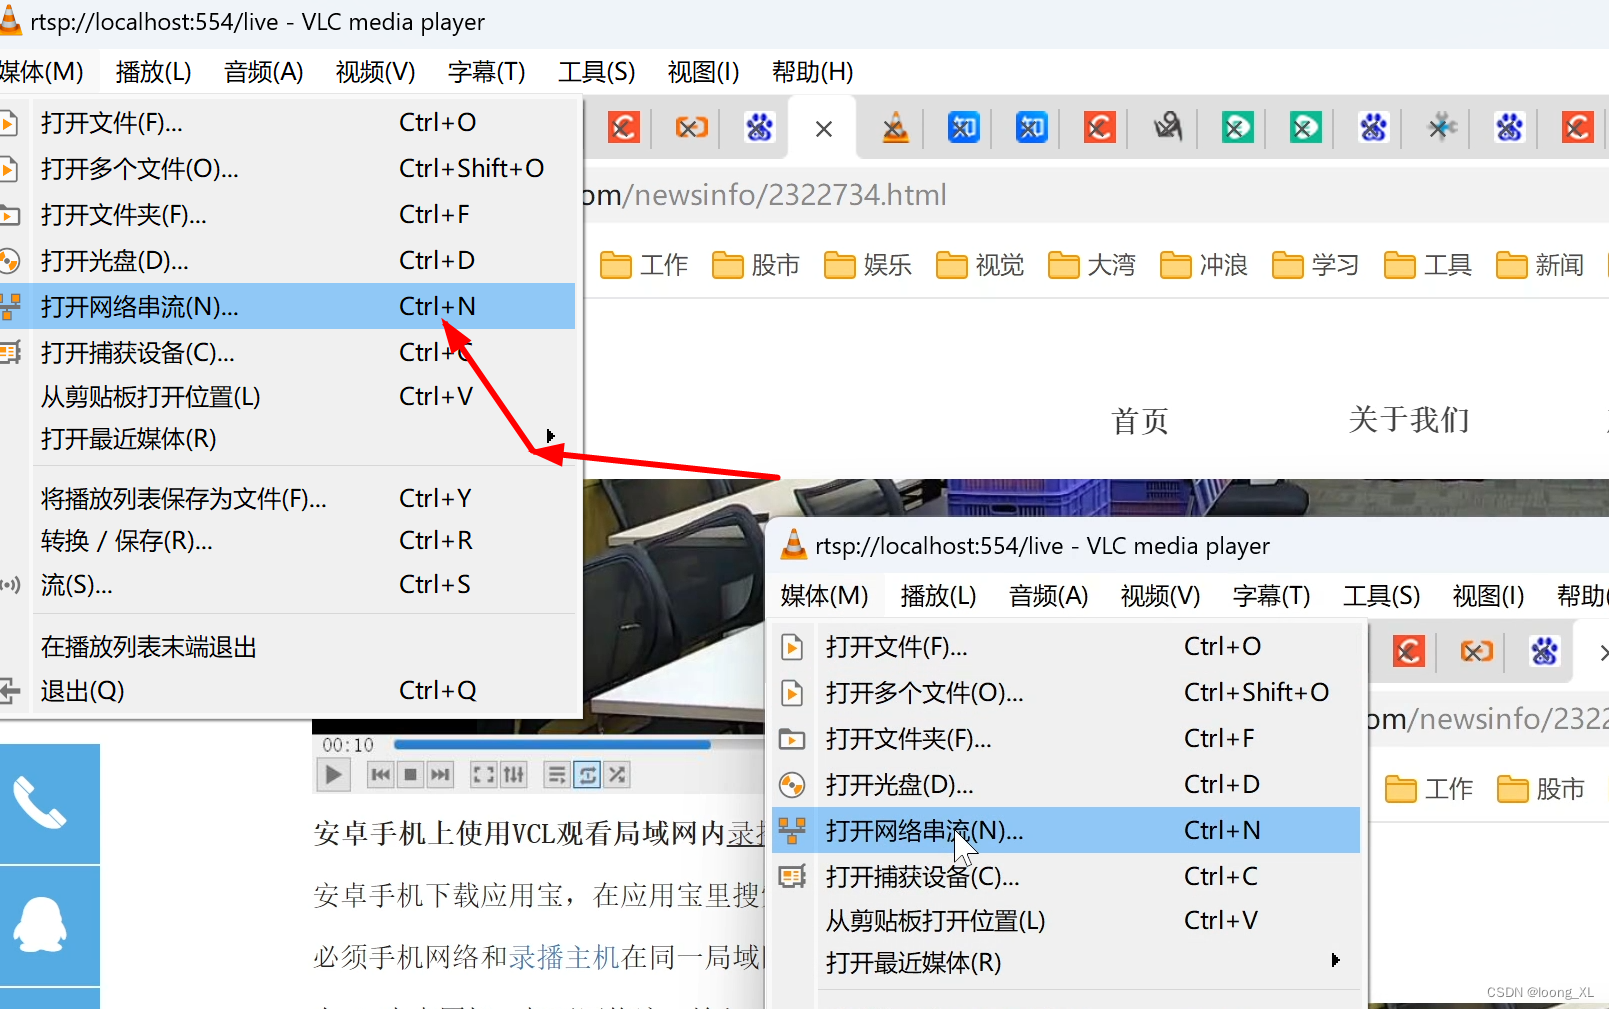
Task: Open the extended settings equalizer icon
Action: [514, 775]
